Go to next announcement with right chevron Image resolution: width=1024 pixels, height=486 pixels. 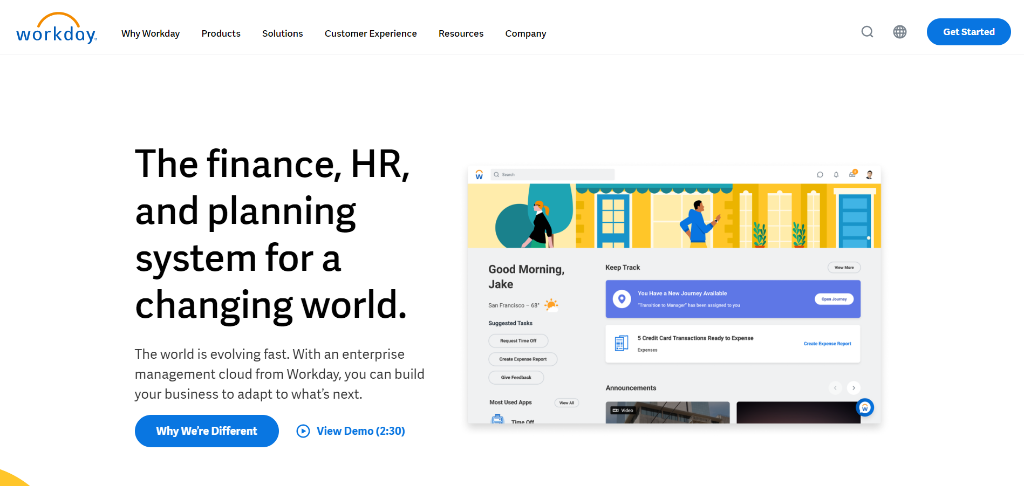click(854, 388)
